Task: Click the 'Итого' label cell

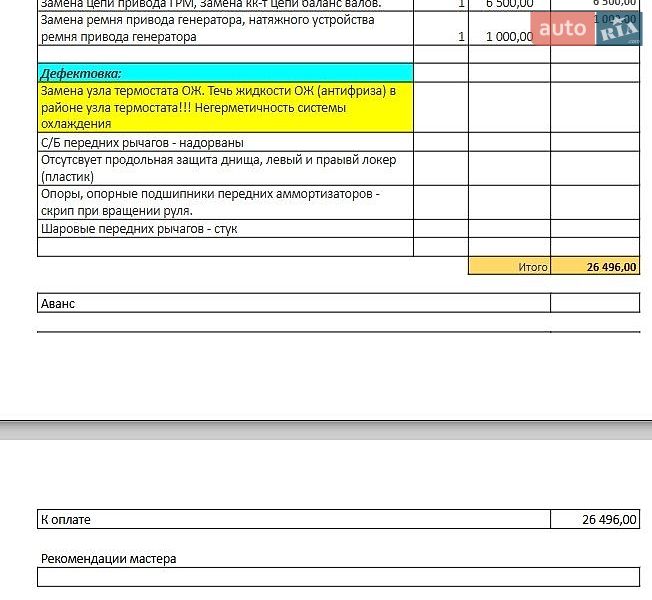Action: pos(509,267)
